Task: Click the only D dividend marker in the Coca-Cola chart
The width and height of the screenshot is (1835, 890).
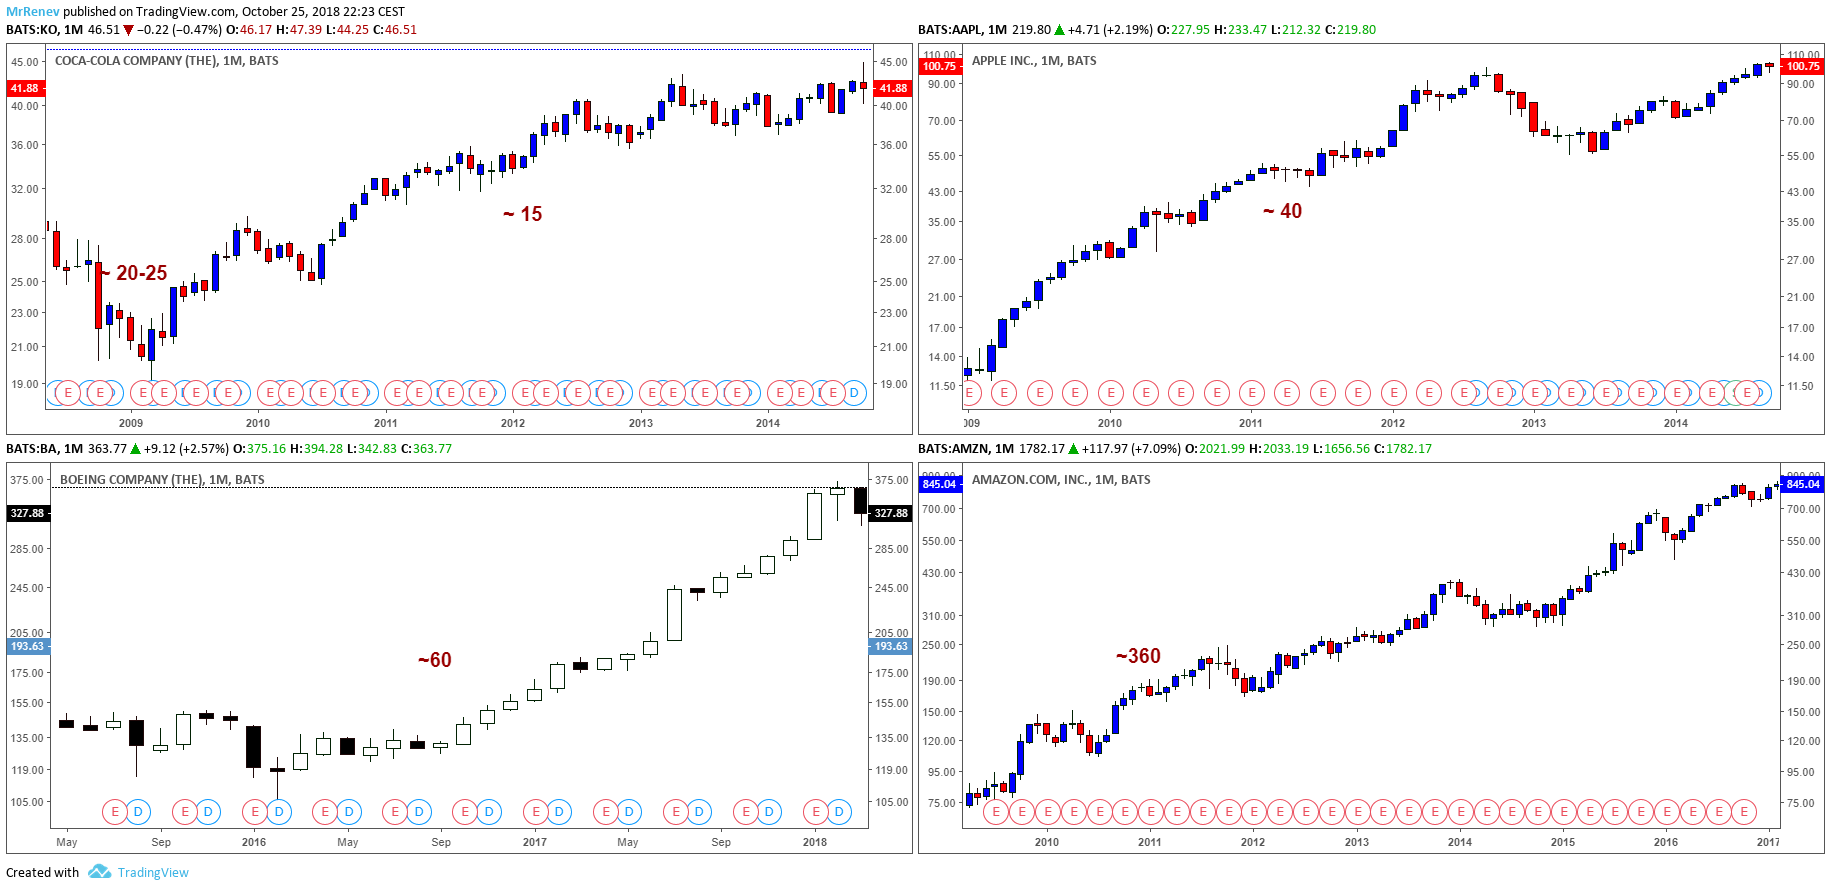Action: coord(853,393)
